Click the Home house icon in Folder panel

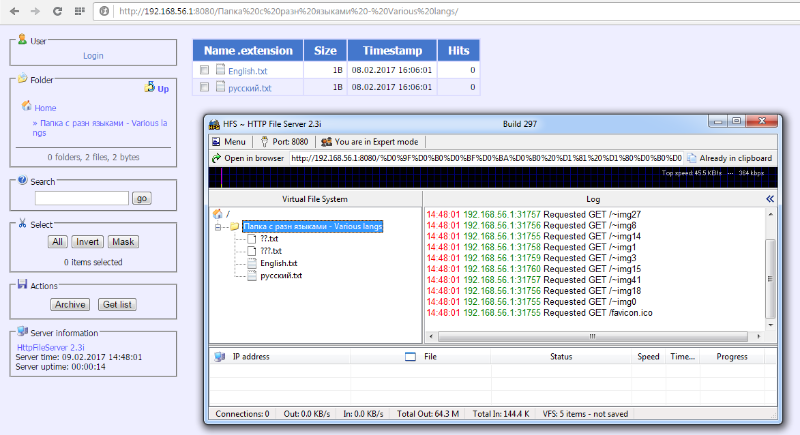(x=27, y=106)
